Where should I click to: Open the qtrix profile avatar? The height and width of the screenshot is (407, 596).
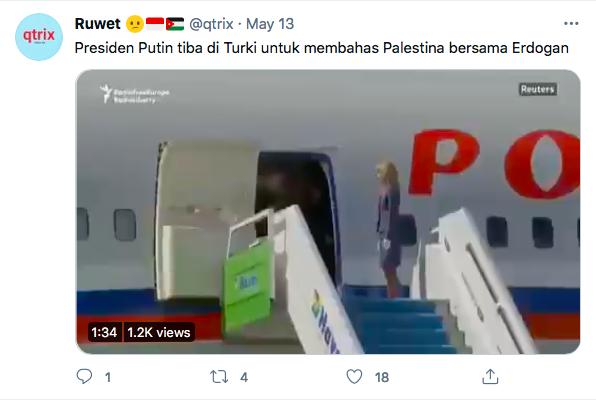pos(39,37)
